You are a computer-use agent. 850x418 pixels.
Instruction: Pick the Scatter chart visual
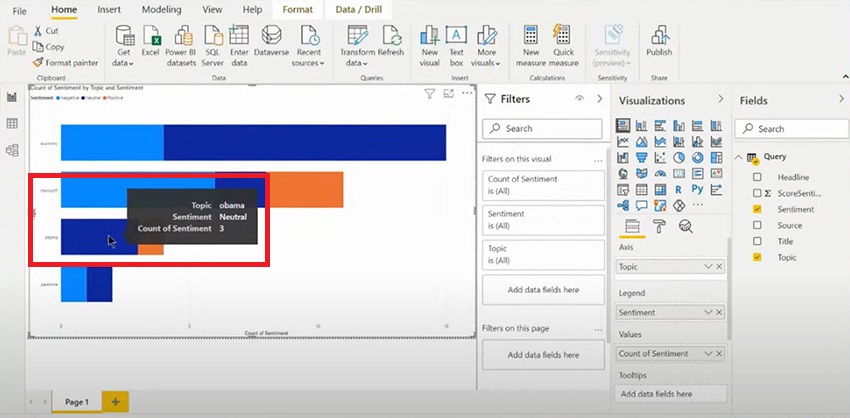point(660,158)
